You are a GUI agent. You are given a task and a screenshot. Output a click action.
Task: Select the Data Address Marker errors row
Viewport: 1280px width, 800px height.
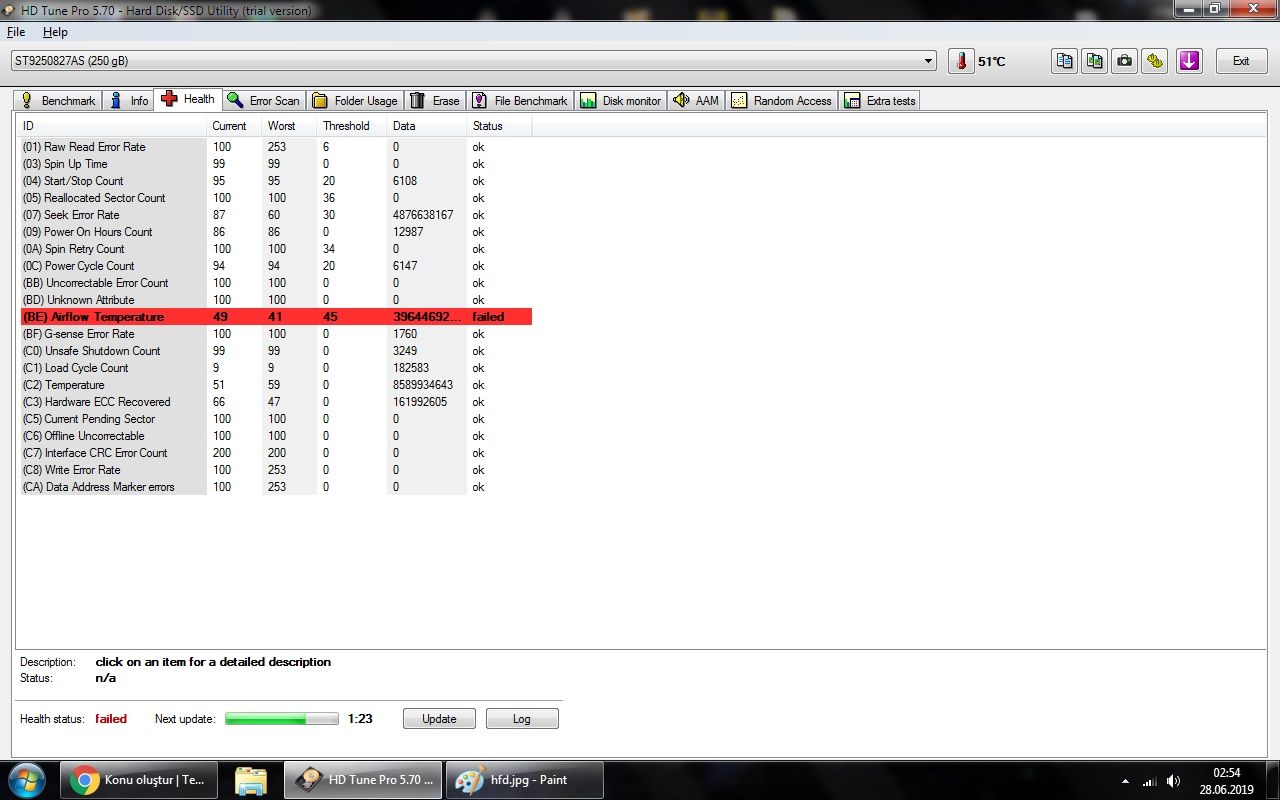(x=276, y=487)
